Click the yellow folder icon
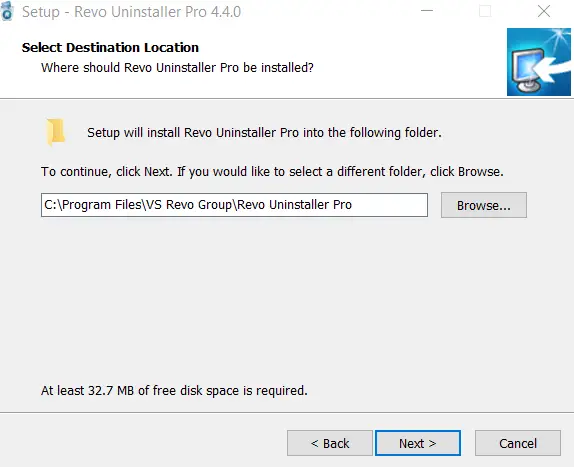Image resolution: width=574 pixels, height=467 pixels. point(56,132)
